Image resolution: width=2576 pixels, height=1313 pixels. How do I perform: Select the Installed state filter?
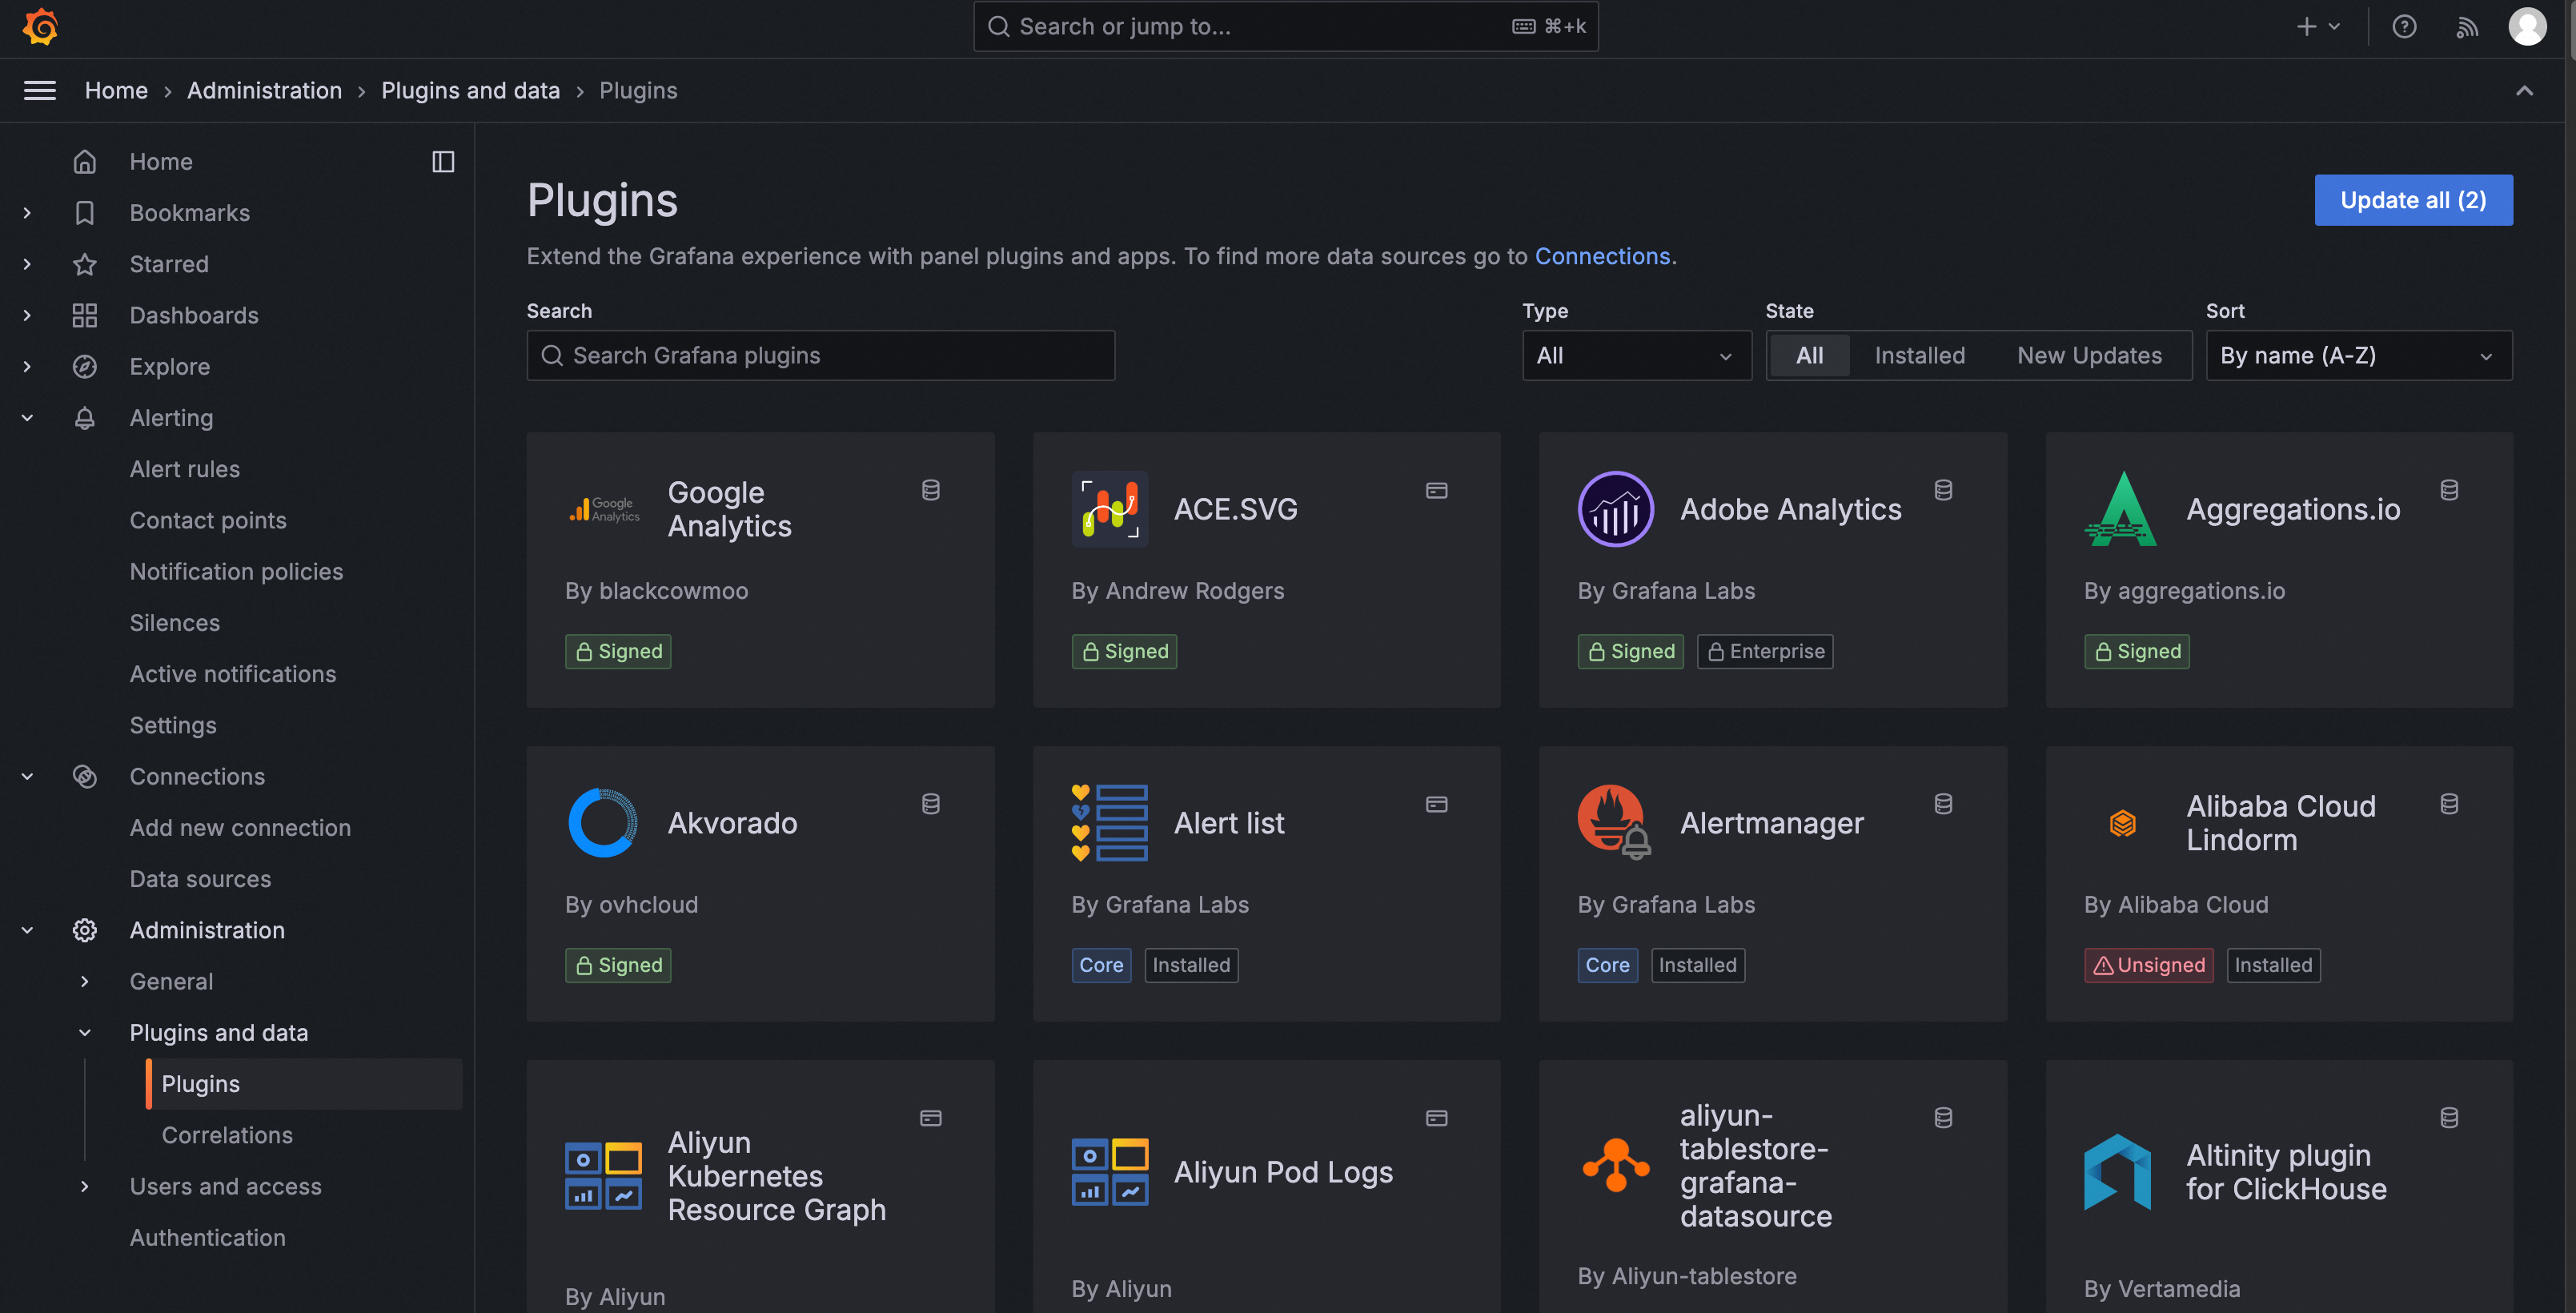(1919, 356)
